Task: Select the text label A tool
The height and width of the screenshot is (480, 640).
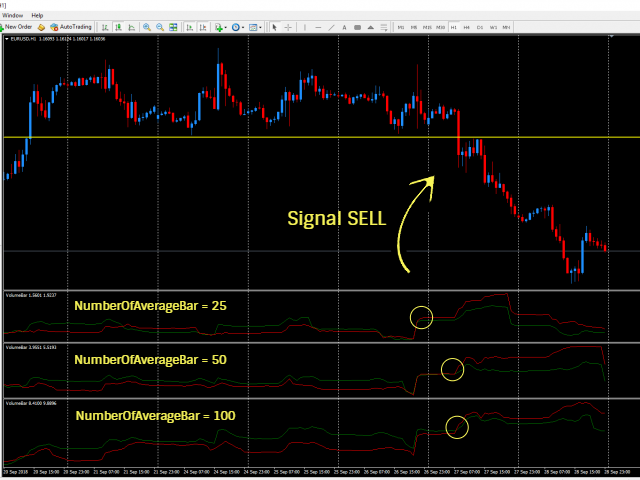Action: [x=344, y=27]
